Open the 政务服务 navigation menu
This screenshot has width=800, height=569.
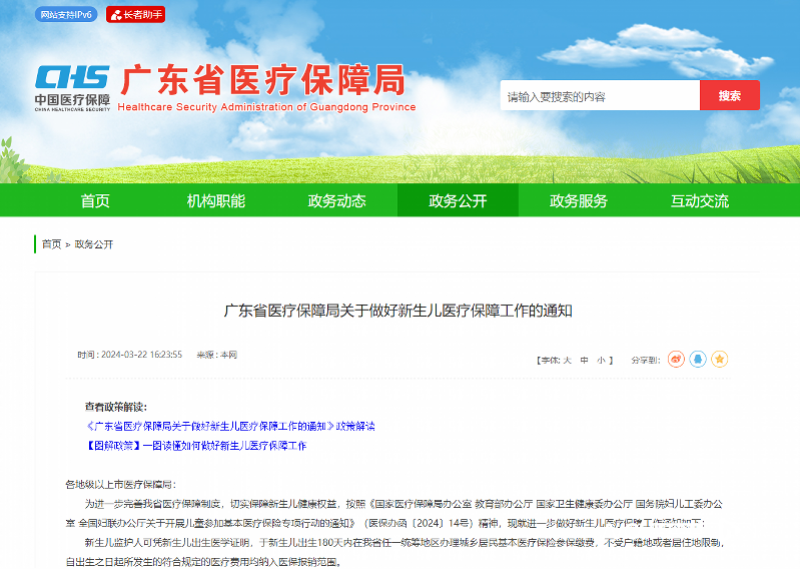pos(579,201)
